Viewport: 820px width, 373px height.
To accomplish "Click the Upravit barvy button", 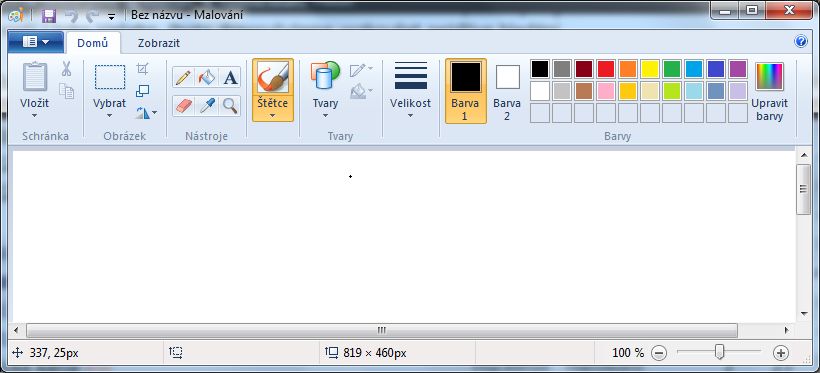I will (769, 91).
